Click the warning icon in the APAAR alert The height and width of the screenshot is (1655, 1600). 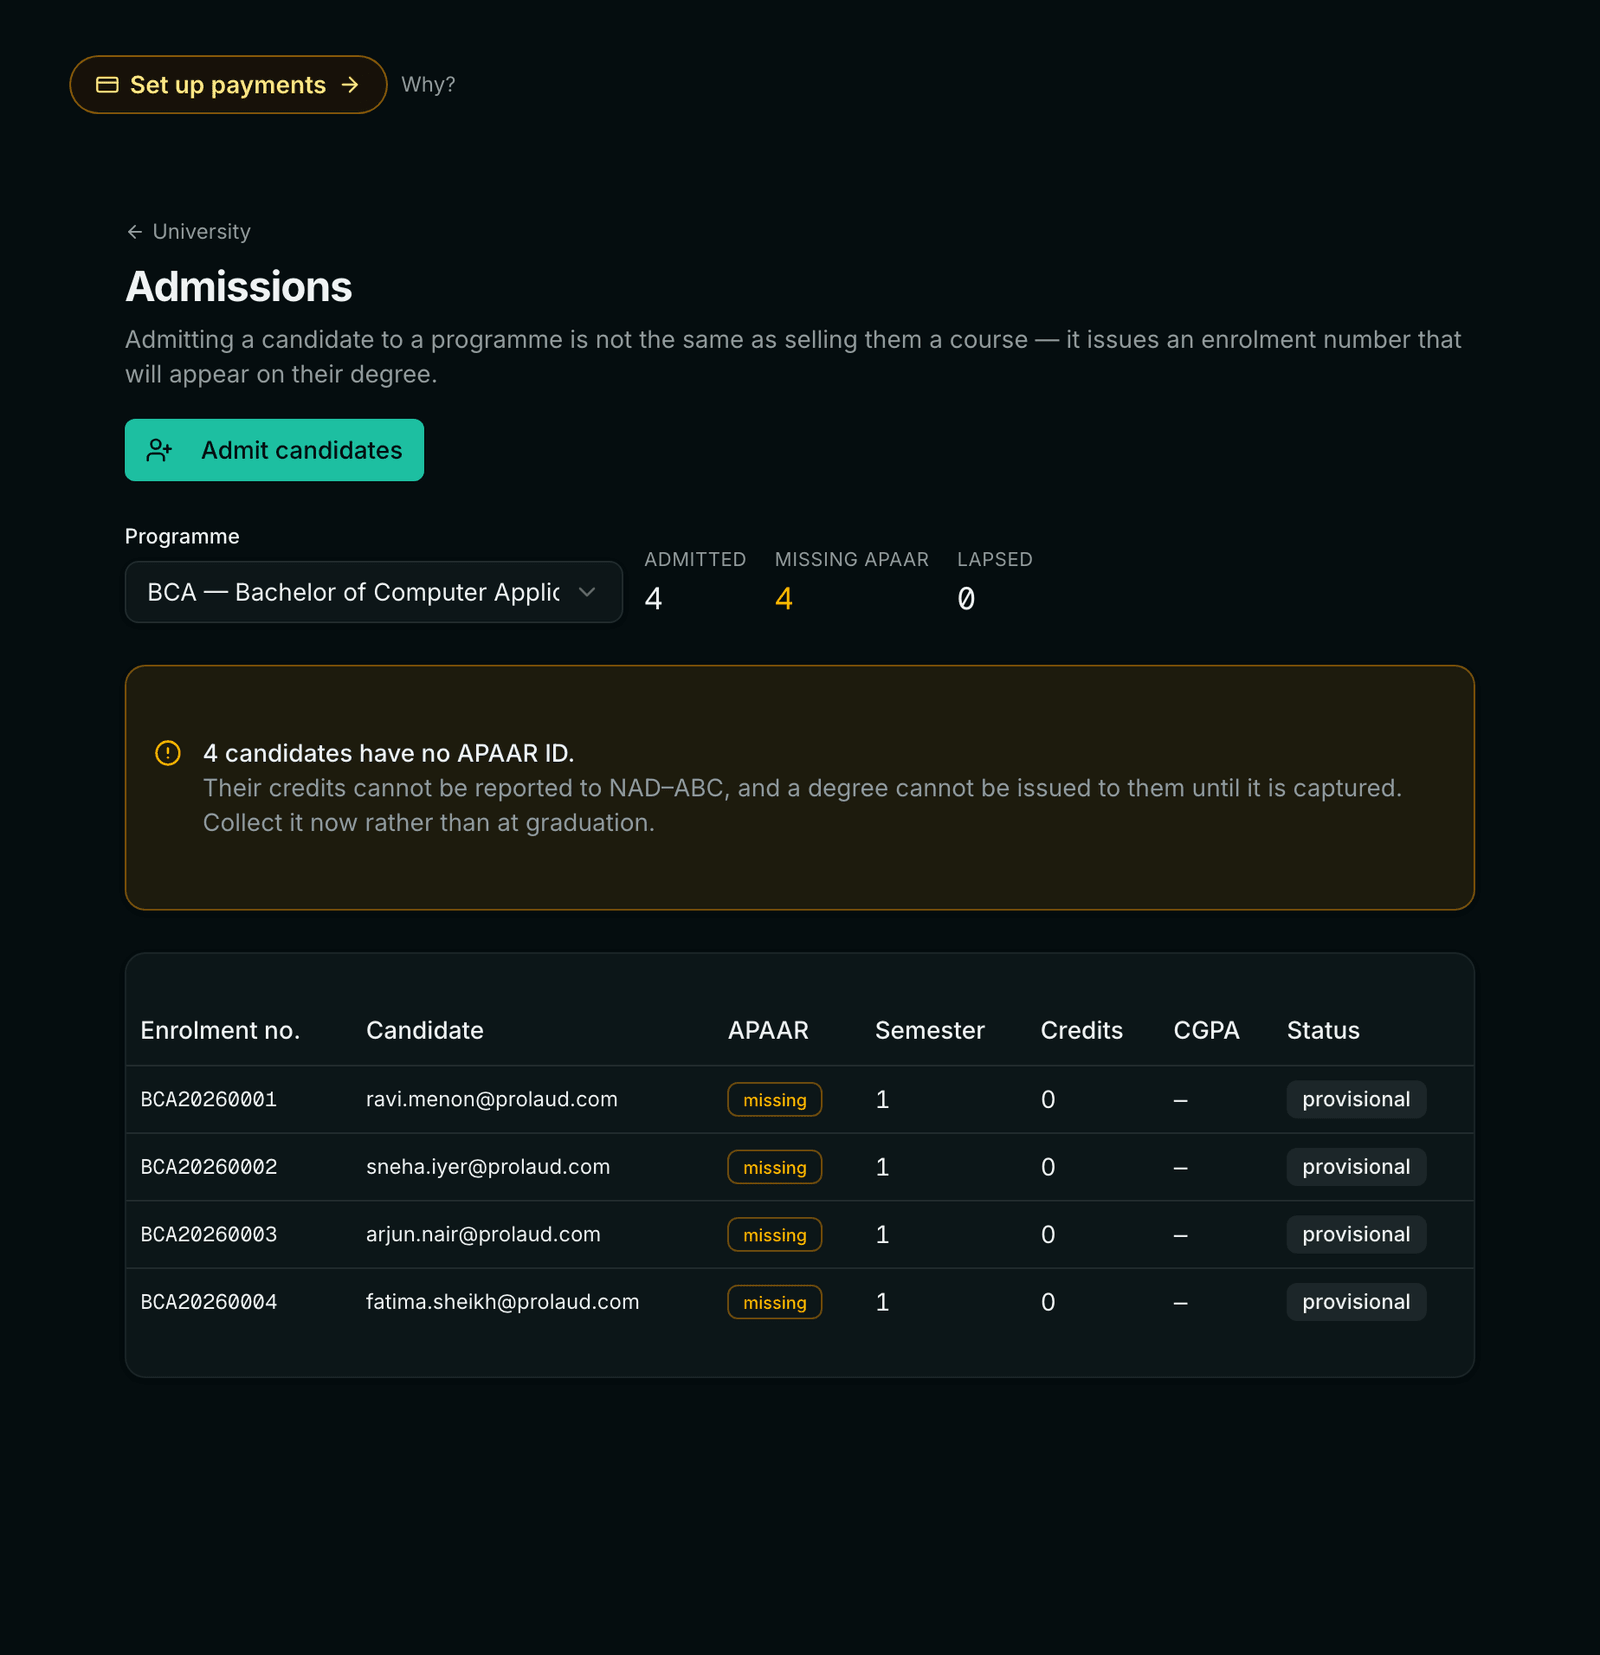pos(168,753)
